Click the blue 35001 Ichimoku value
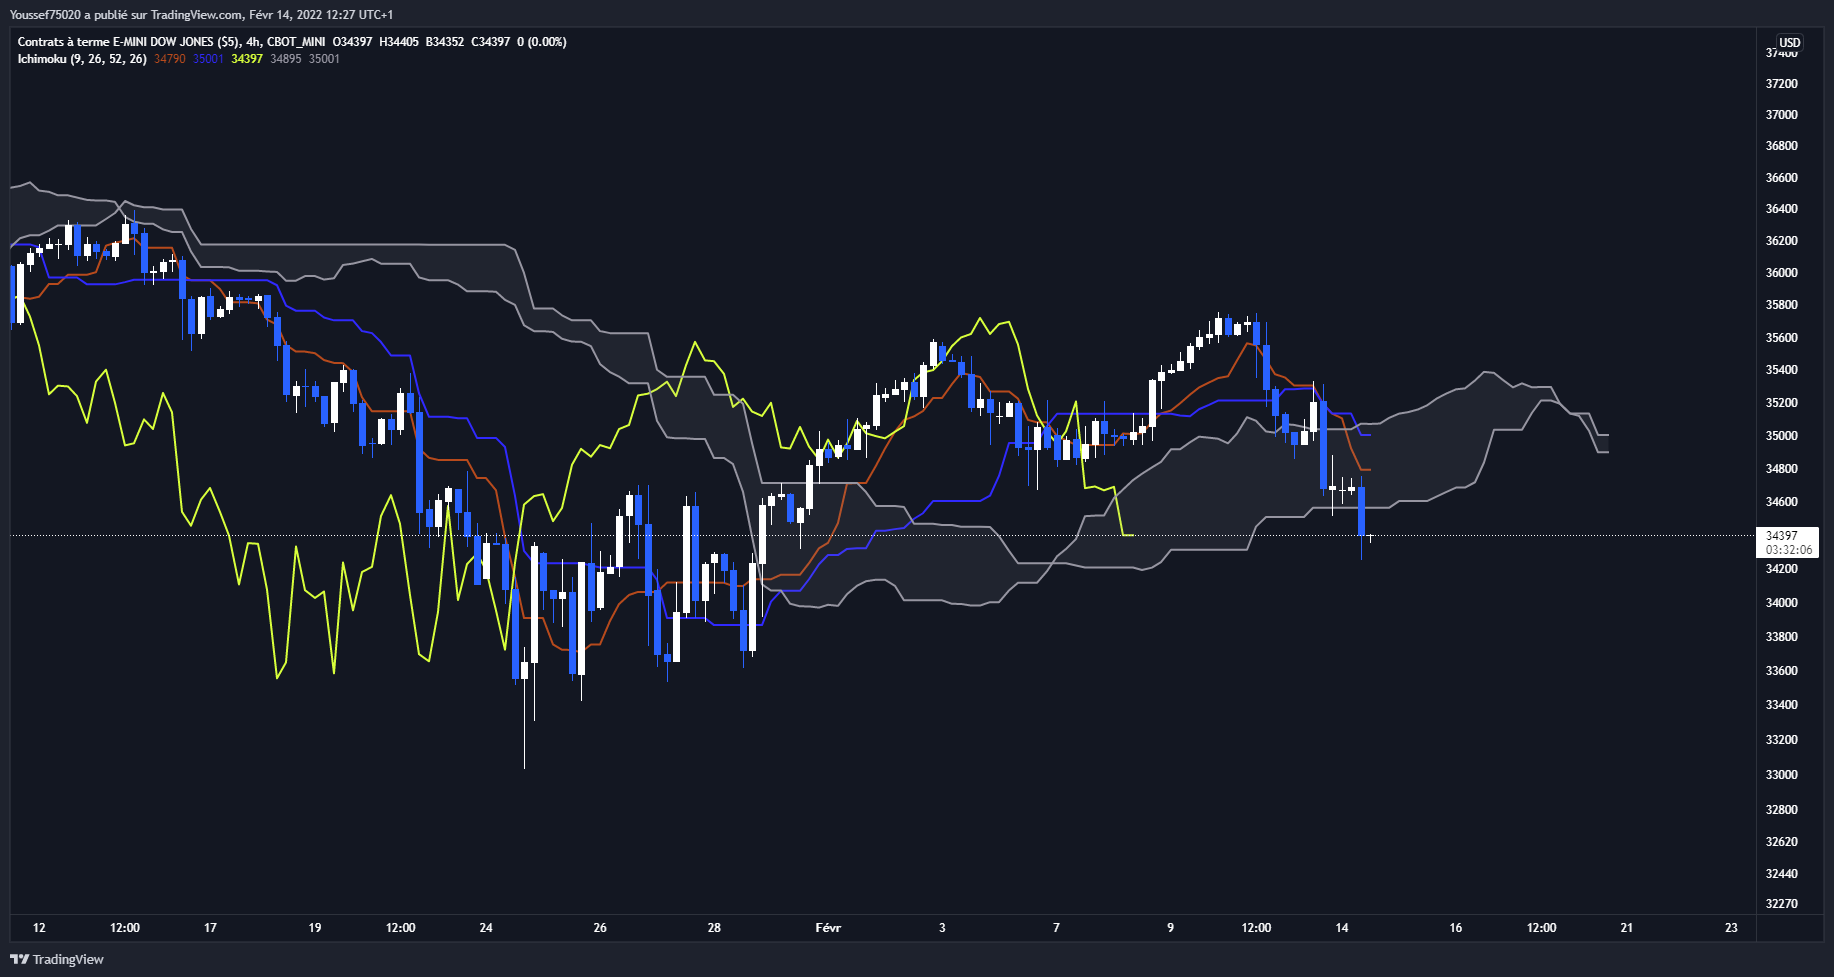 click(x=208, y=59)
